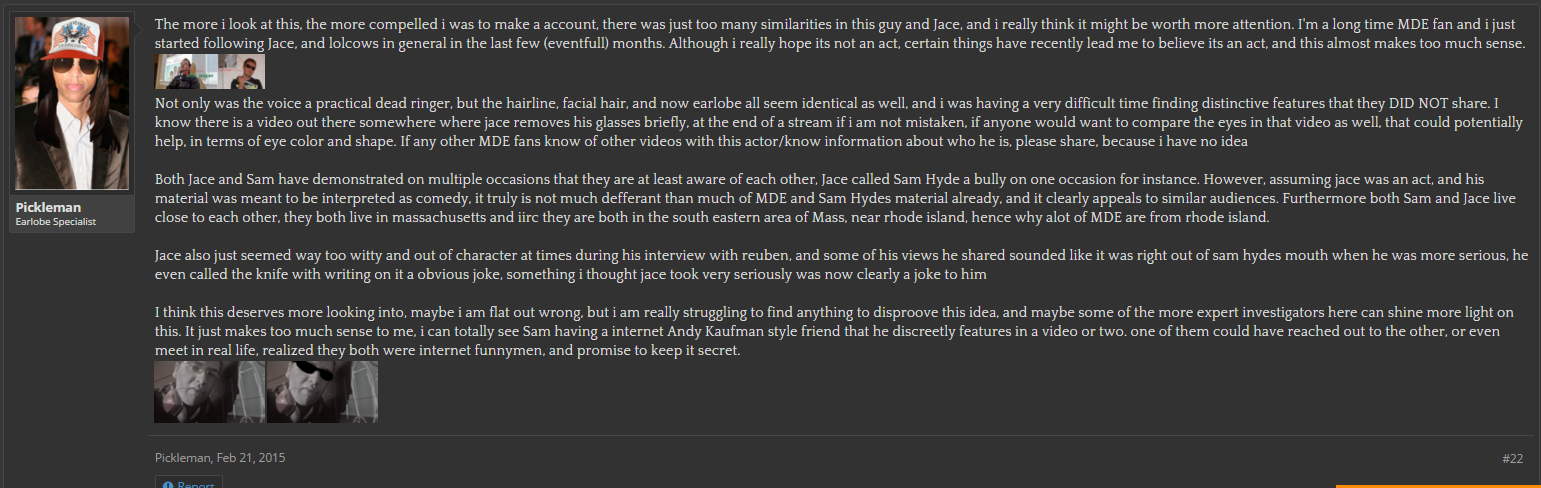Open the first bottom attachment thumbnail without sunglasses

[x=209, y=392]
